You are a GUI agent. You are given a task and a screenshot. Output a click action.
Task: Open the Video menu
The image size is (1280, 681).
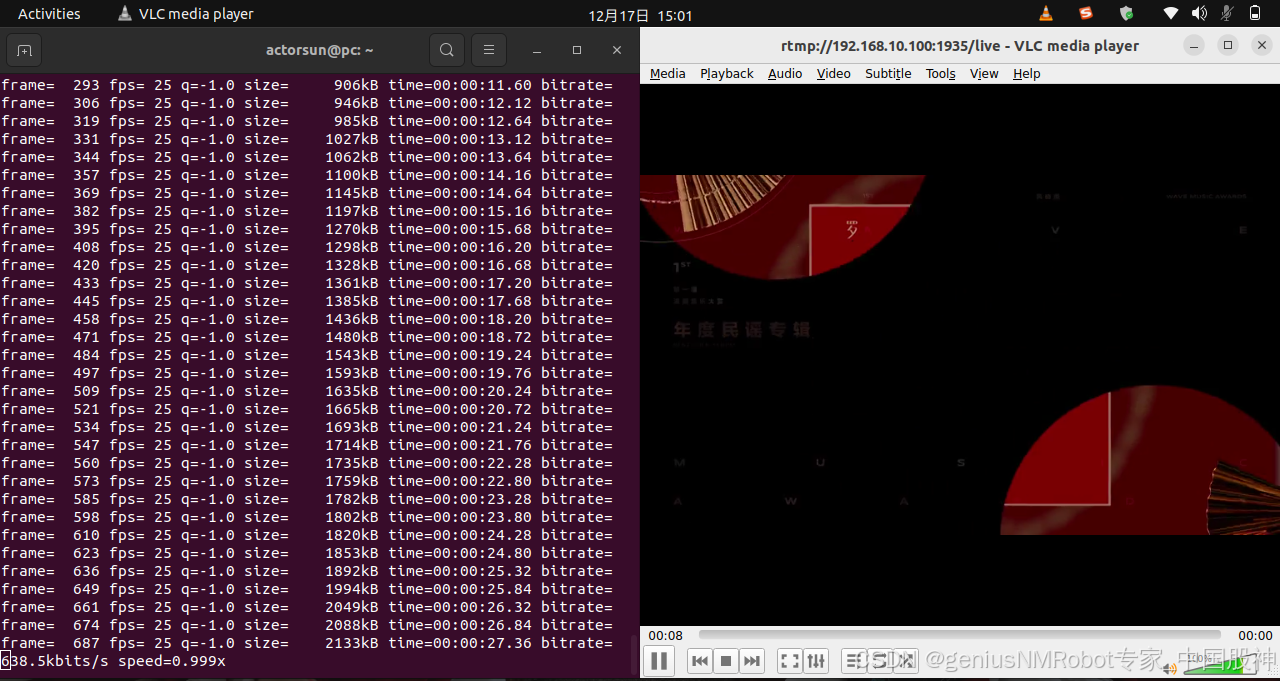(833, 73)
